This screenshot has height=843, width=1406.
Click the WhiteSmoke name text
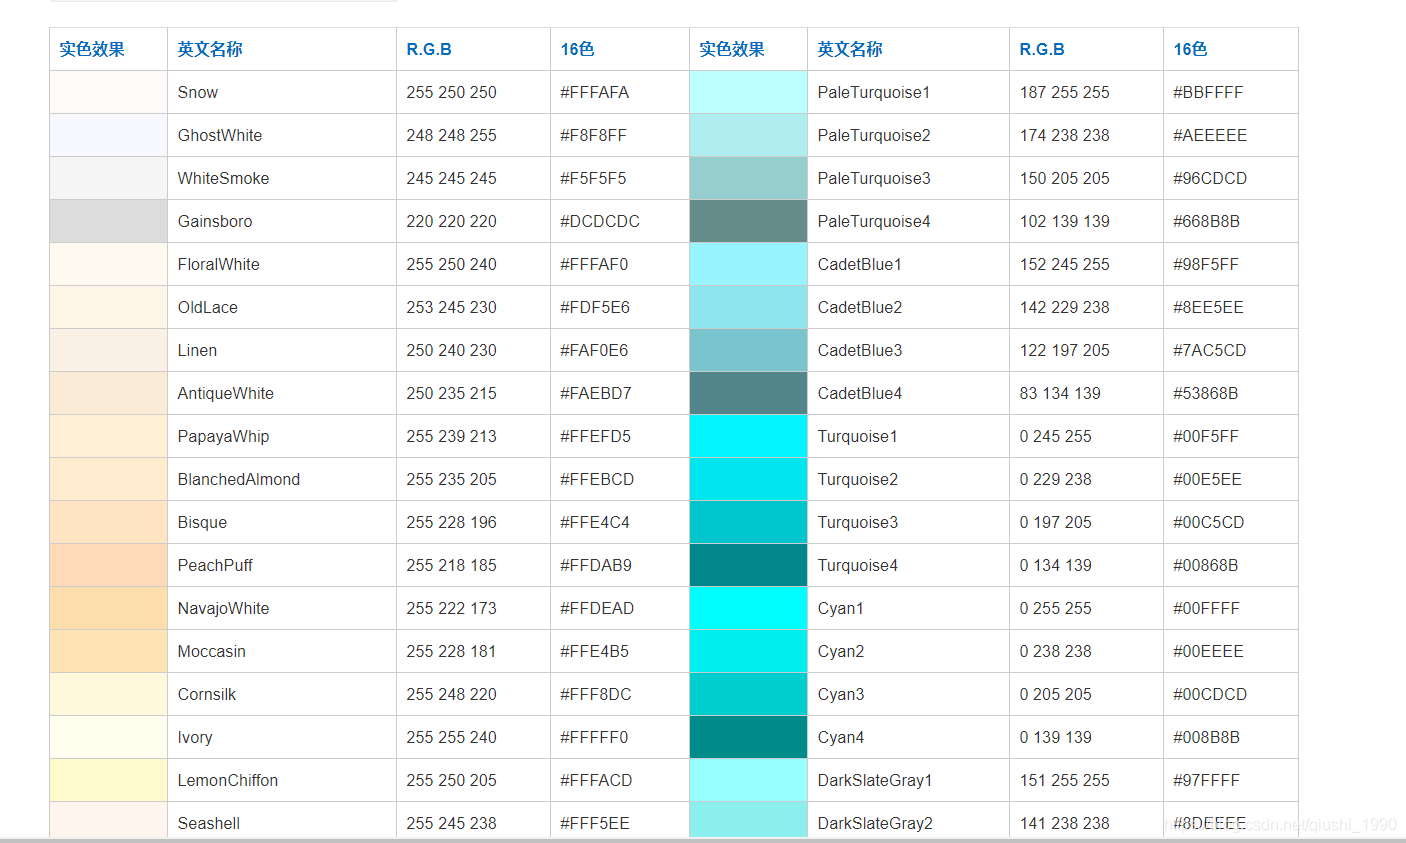point(223,178)
